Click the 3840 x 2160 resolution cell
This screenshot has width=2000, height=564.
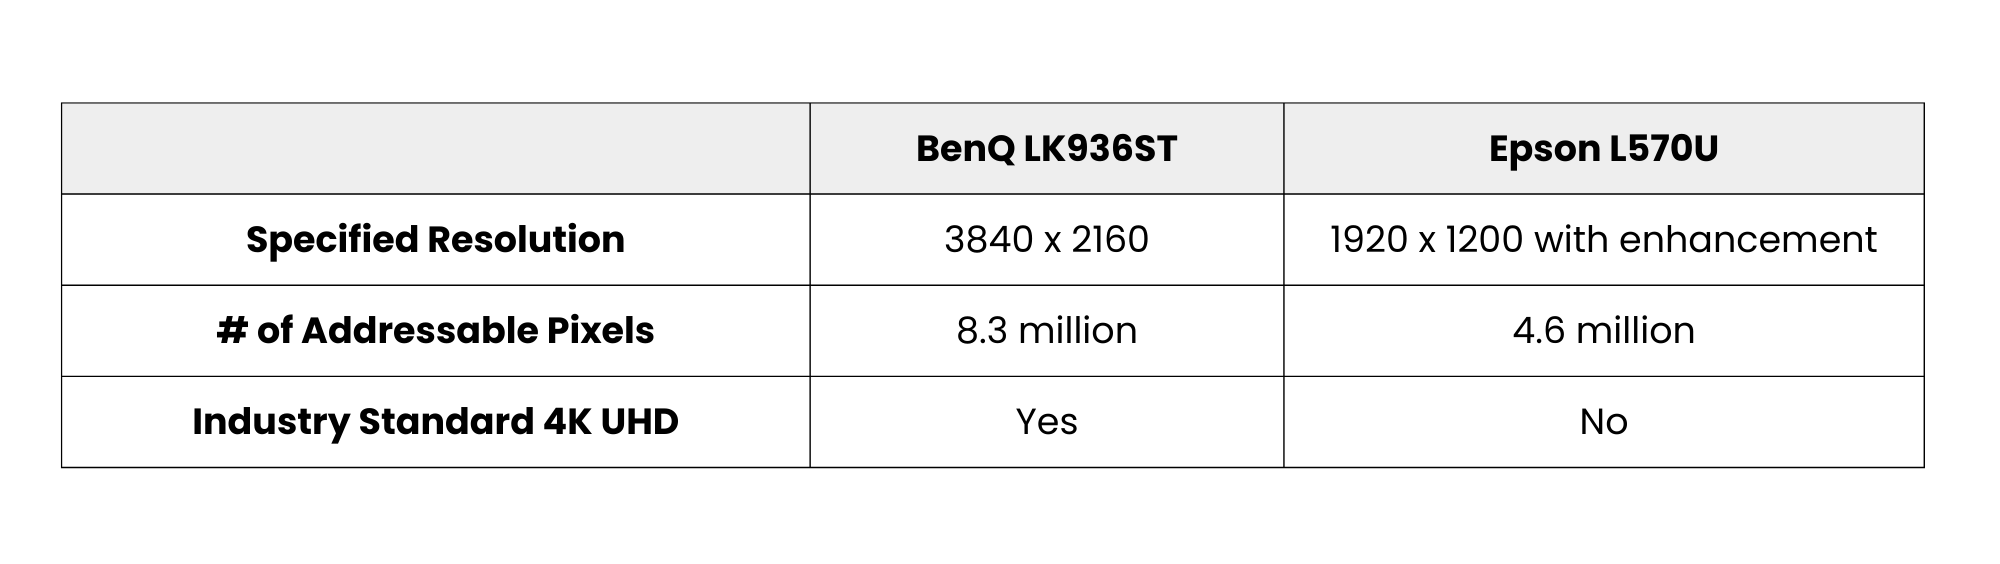pos(1046,240)
